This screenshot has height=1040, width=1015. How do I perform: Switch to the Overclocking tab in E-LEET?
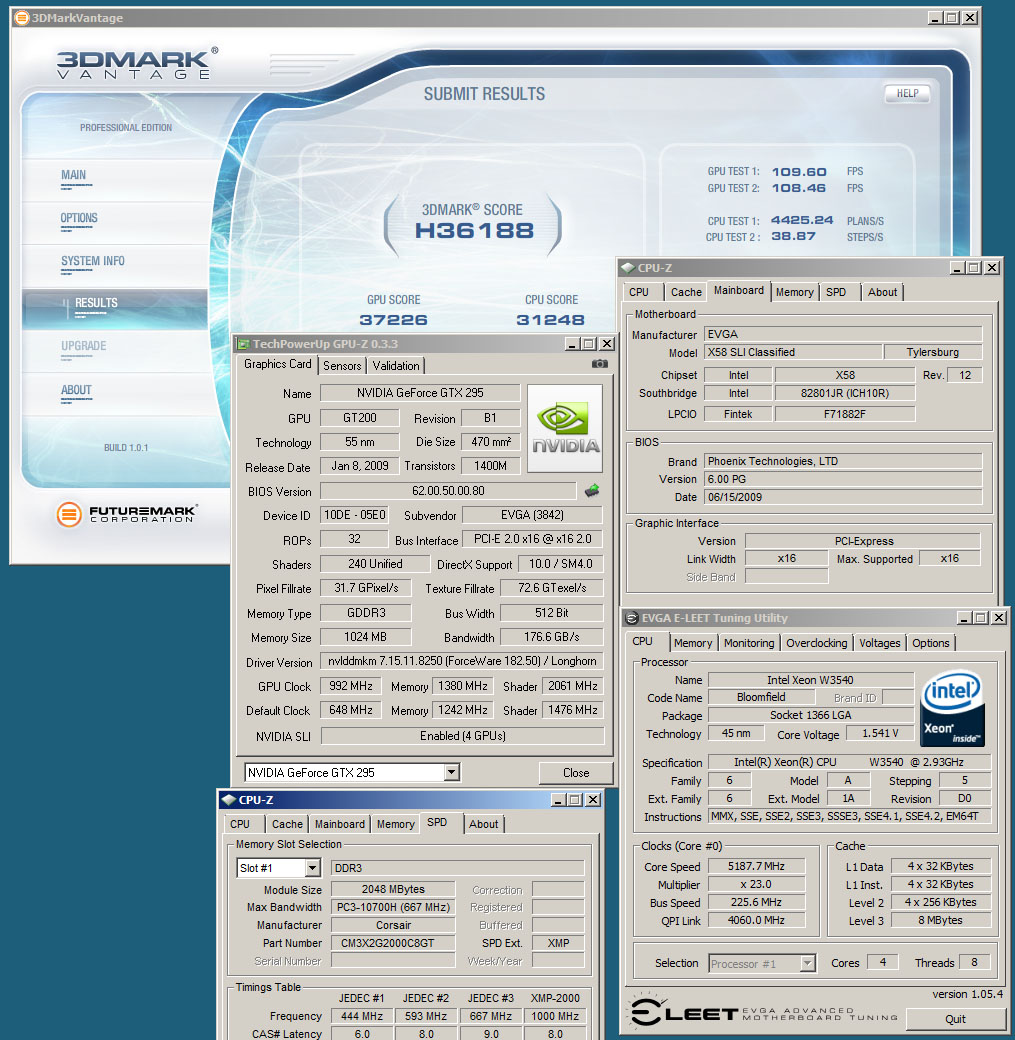tap(817, 643)
